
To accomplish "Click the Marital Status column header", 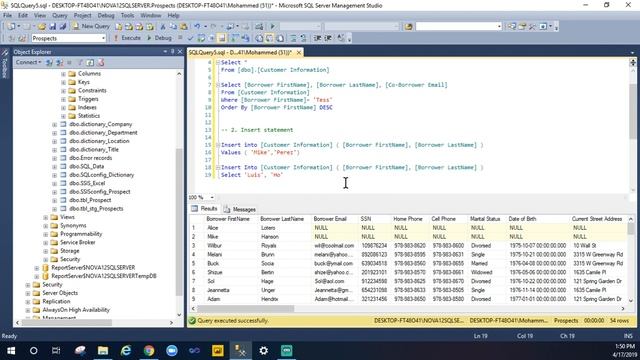I will [485, 219].
